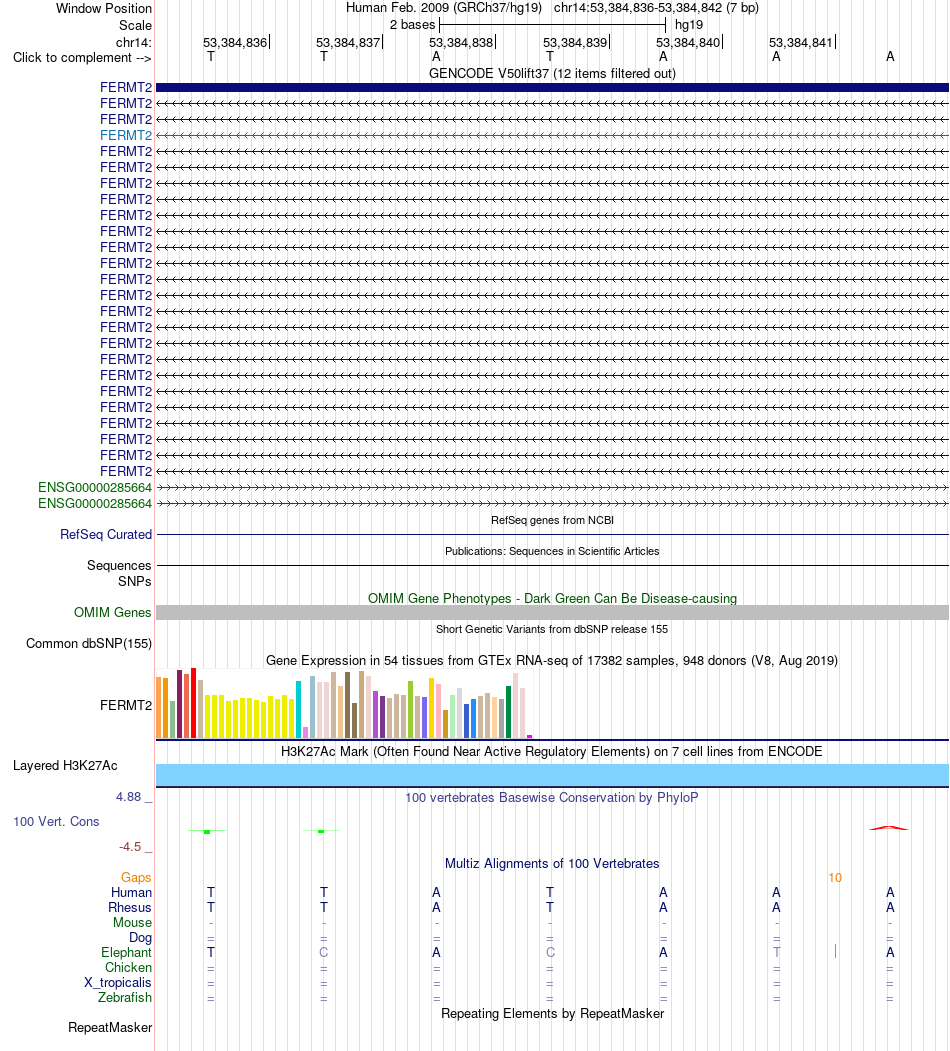Click the 'Chicken' alignment row label
The image size is (950, 1051).
(128, 968)
